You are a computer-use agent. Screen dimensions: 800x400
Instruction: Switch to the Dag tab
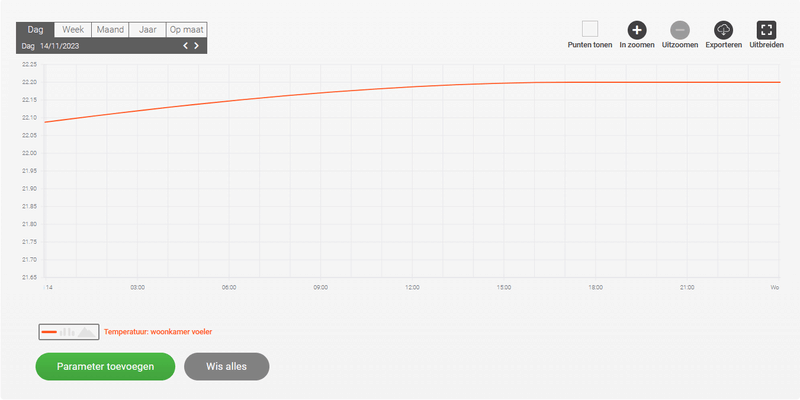[35, 30]
